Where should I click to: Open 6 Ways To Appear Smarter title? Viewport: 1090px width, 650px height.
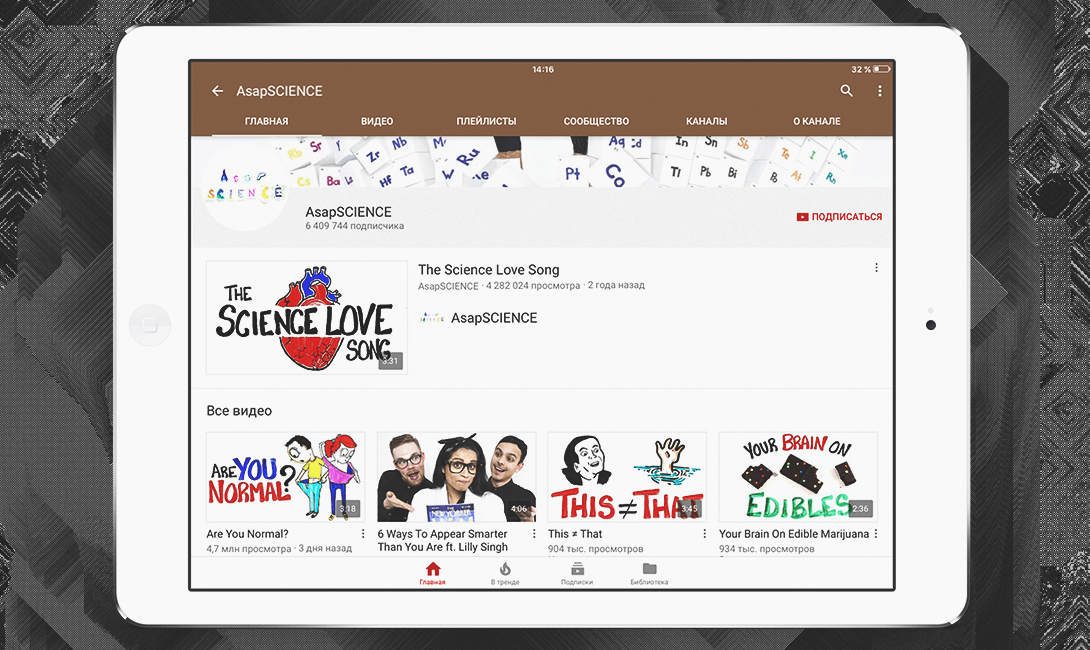(x=443, y=540)
